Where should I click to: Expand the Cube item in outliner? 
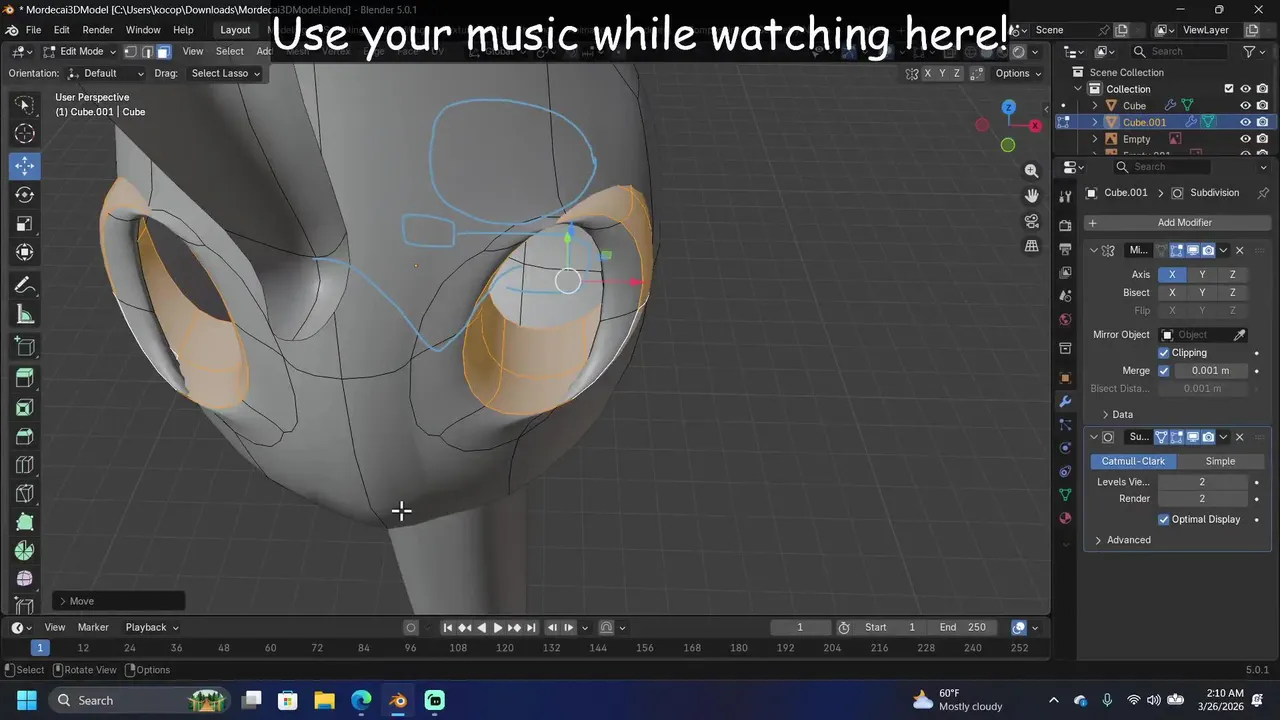[1095, 105]
